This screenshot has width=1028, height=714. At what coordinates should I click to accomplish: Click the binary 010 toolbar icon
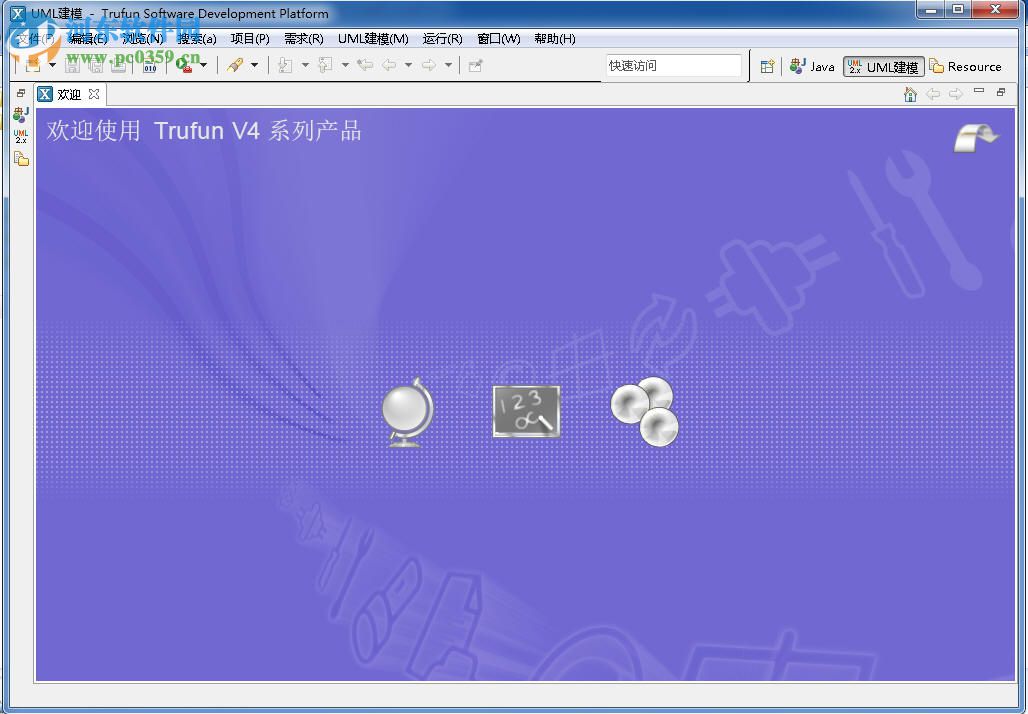(150, 65)
